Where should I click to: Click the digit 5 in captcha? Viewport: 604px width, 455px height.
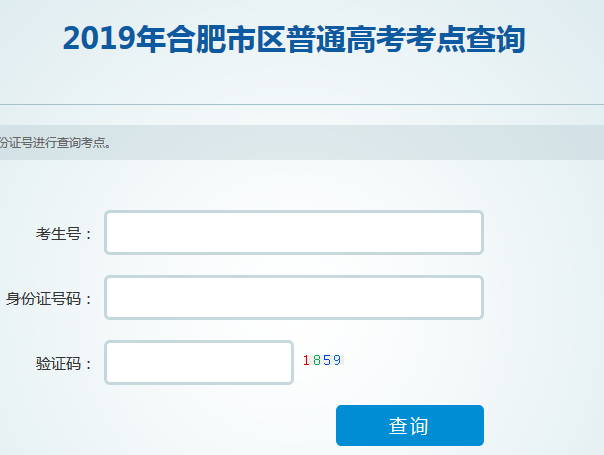(x=327, y=360)
